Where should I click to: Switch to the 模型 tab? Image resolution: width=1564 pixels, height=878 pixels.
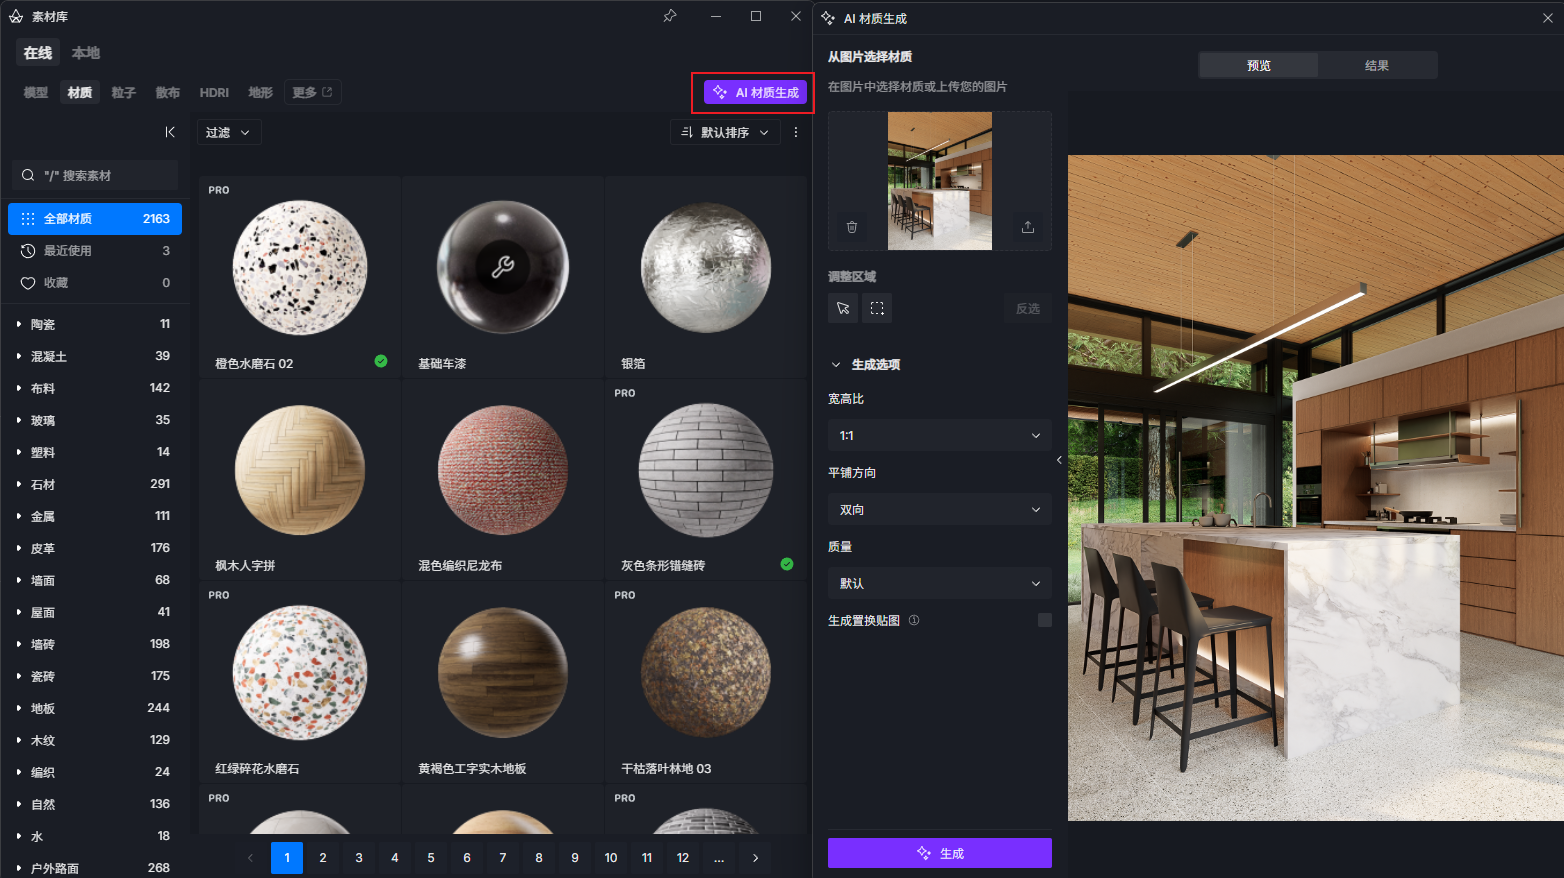point(36,92)
